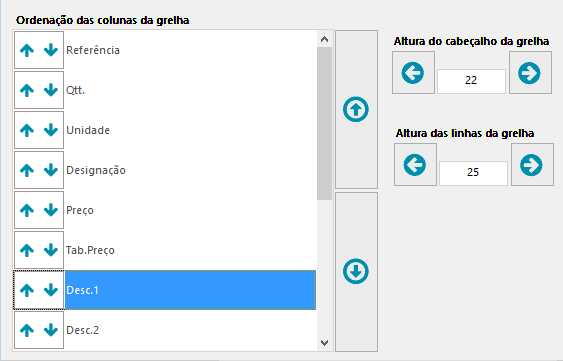Move Tab.Preço column up one place
The width and height of the screenshot is (563, 361).
(x=27, y=250)
